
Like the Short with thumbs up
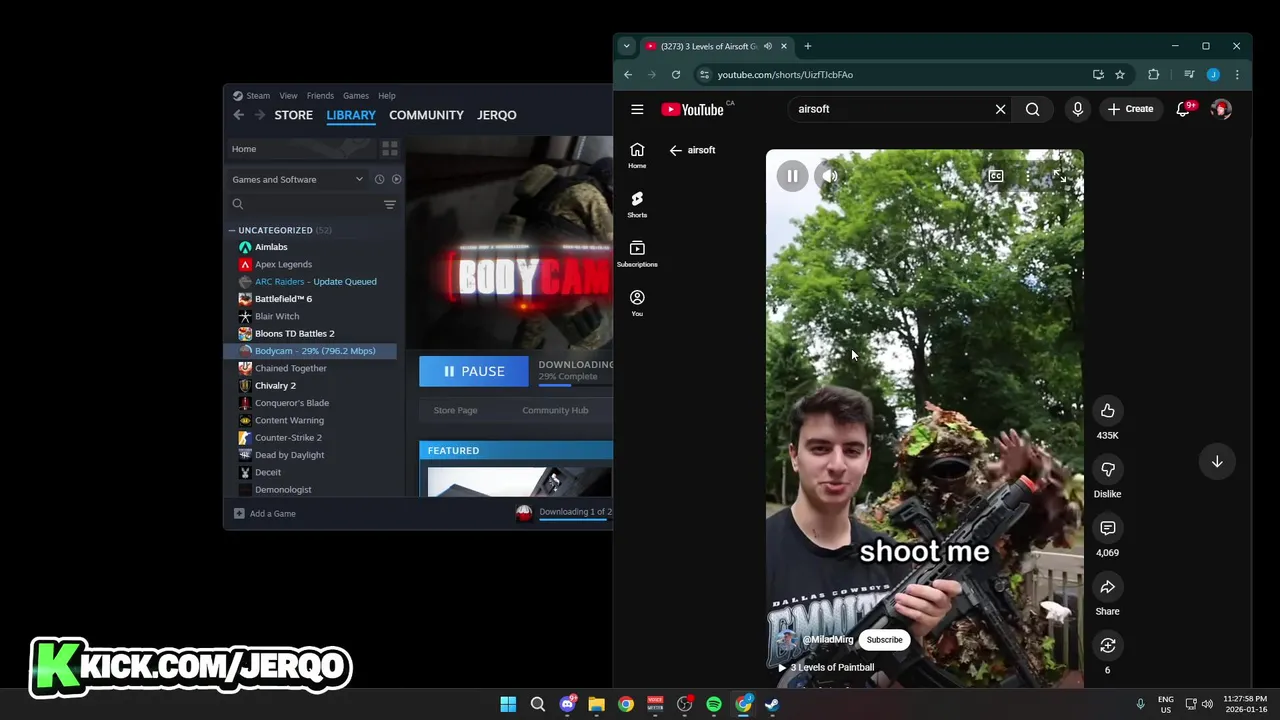tap(1107, 411)
